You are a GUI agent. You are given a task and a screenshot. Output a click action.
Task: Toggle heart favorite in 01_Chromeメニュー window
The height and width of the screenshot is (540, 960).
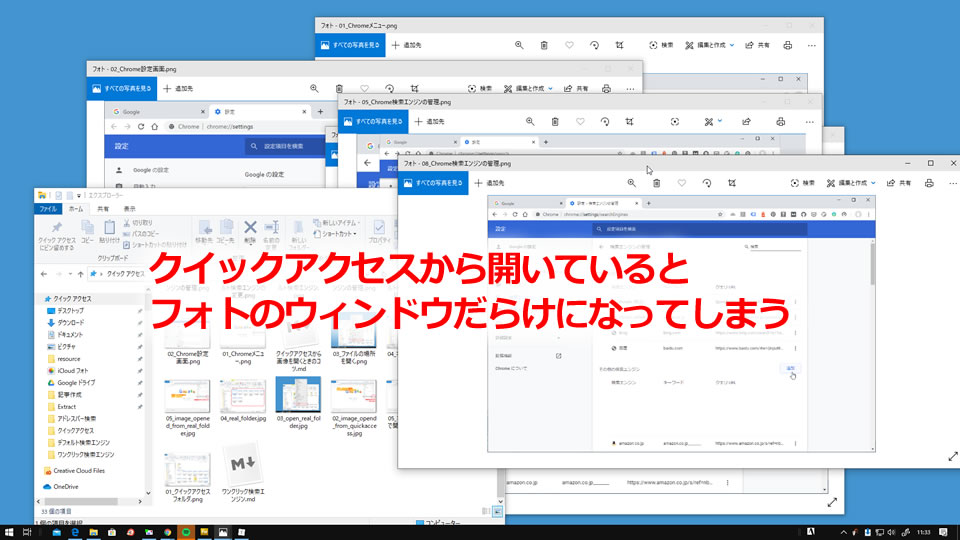coord(569,45)
